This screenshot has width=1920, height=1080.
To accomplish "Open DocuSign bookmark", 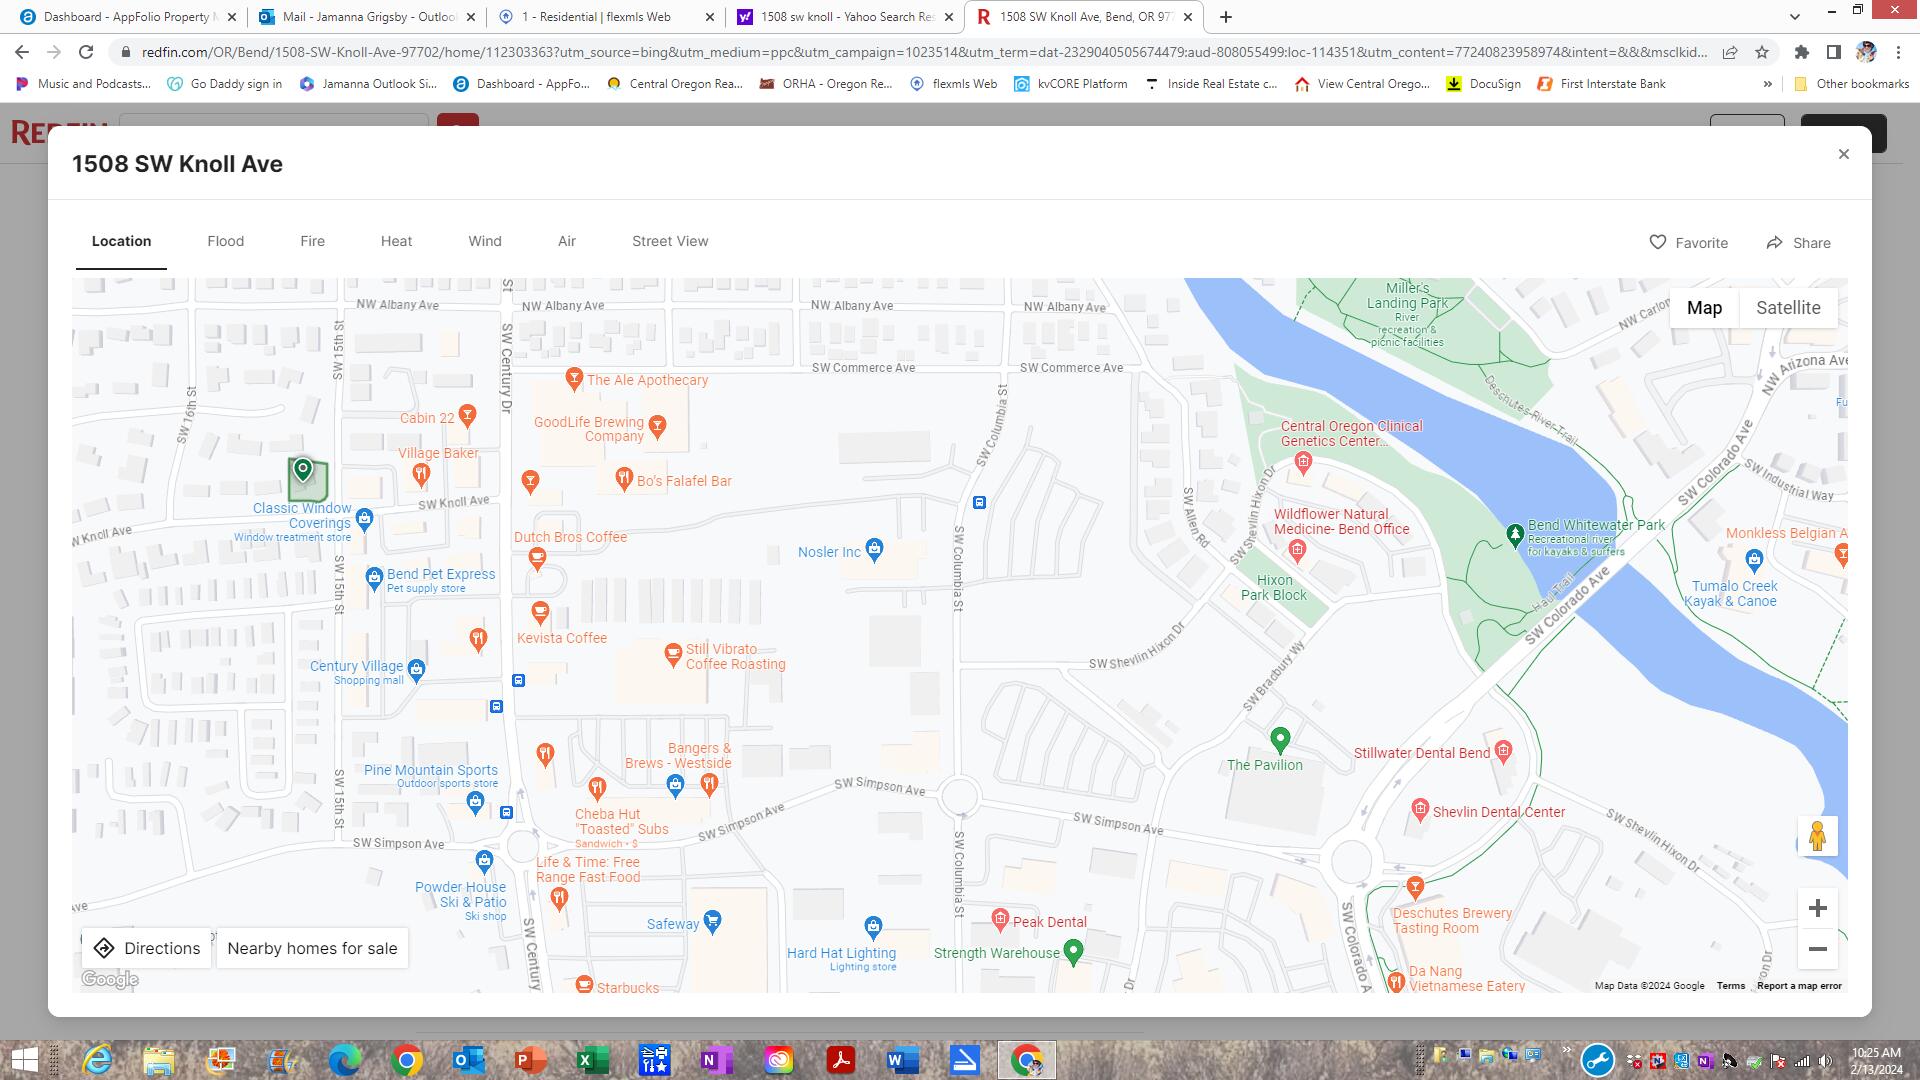I will coord(1484,84).
